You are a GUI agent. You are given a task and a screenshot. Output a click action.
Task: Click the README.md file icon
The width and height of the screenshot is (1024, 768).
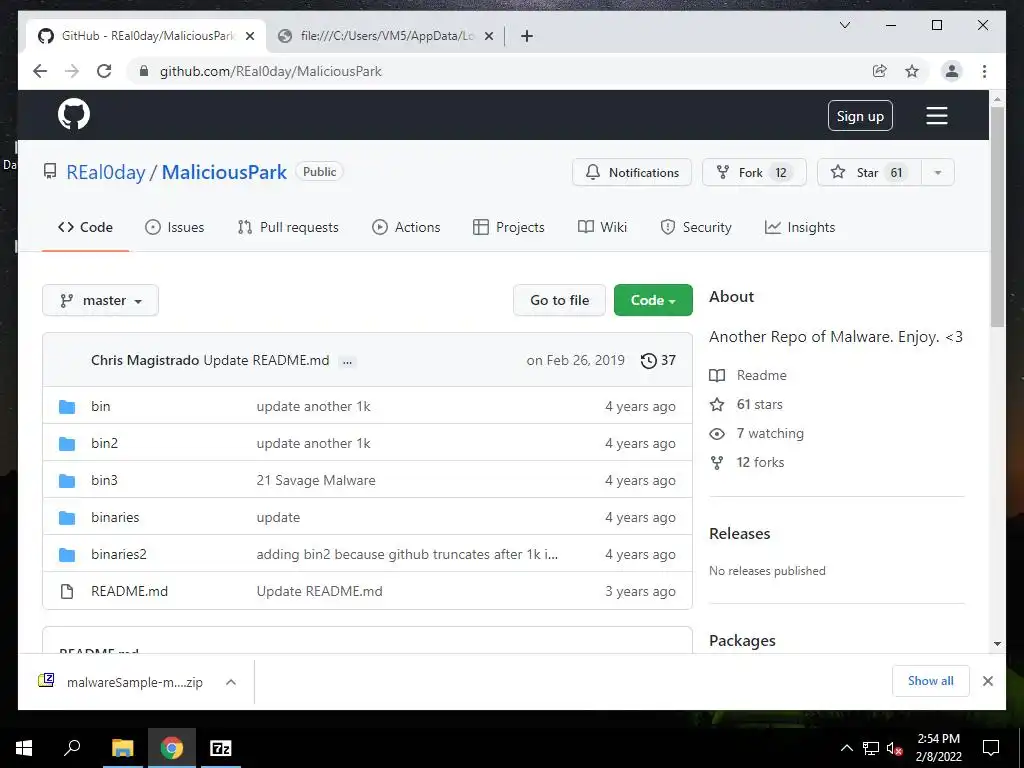67,592
